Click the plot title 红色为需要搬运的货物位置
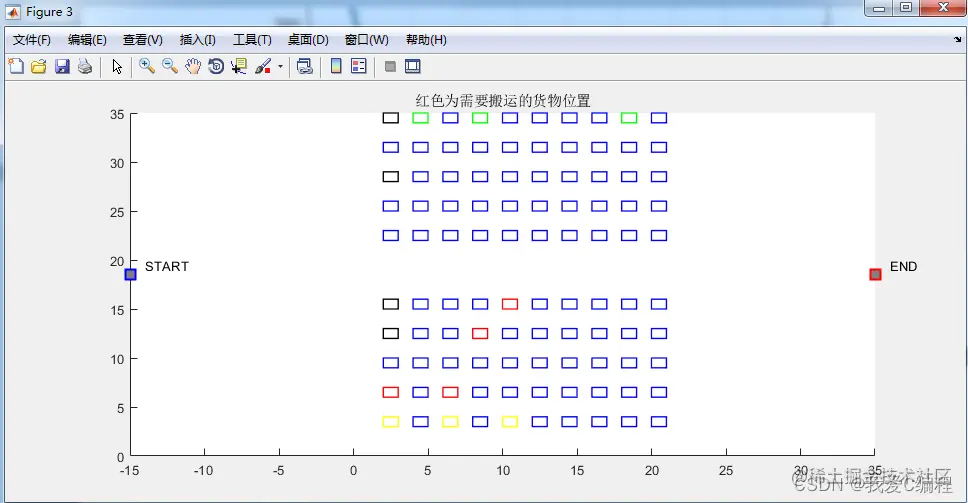Viewport: 968px width, 503px height. (503, 101)
